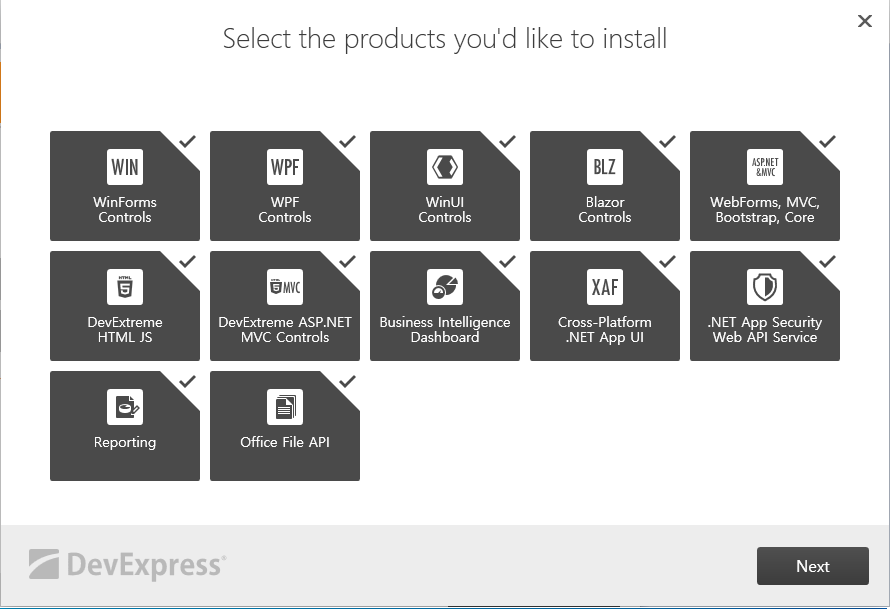Image resolution: width=890 pixels, height=610 pixels.
Task: Click the shield icon for .NET App Security
Action: [x=765, y=287]
